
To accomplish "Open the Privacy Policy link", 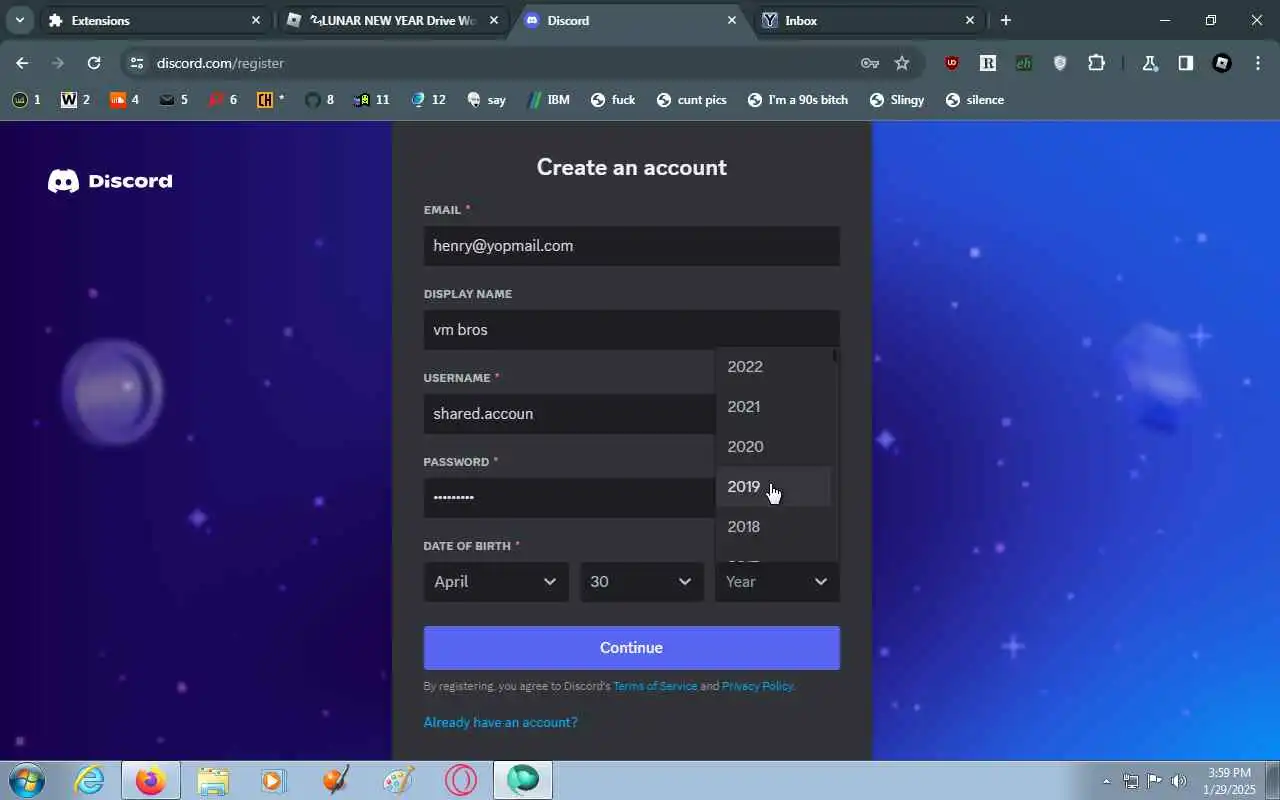I will click(x=757, y=686).
